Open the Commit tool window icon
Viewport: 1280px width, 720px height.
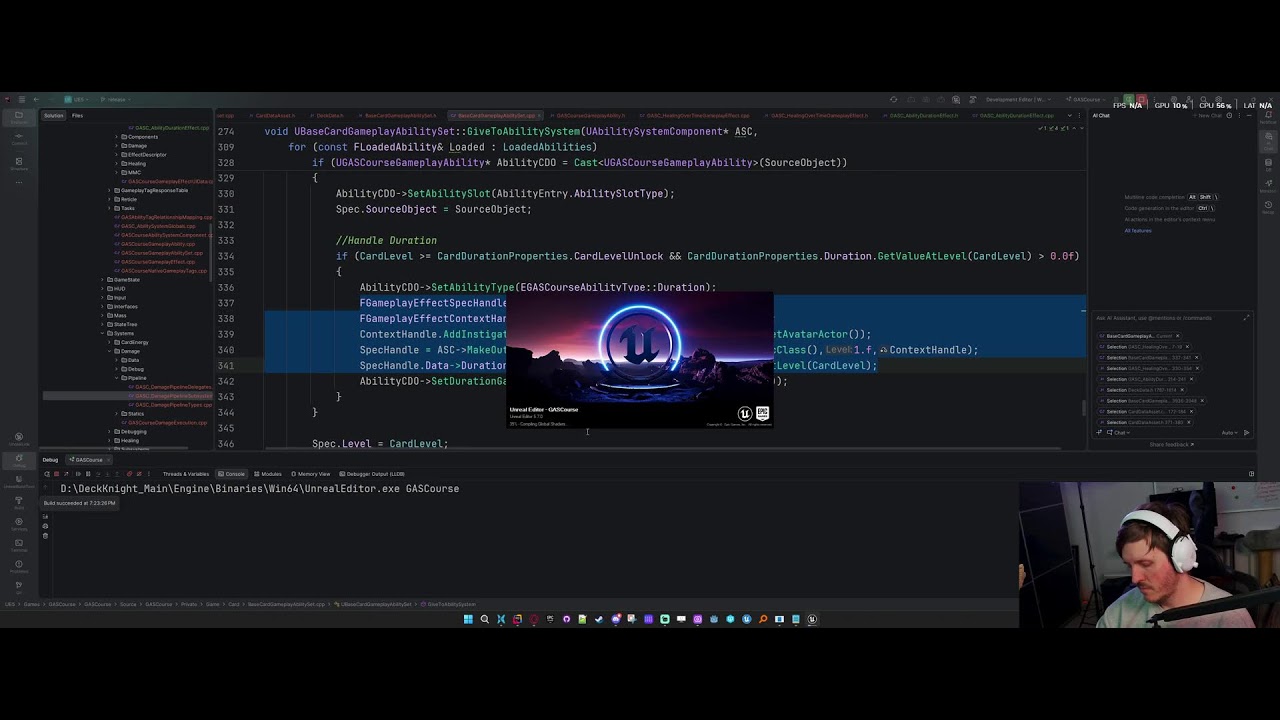[19, 138]
